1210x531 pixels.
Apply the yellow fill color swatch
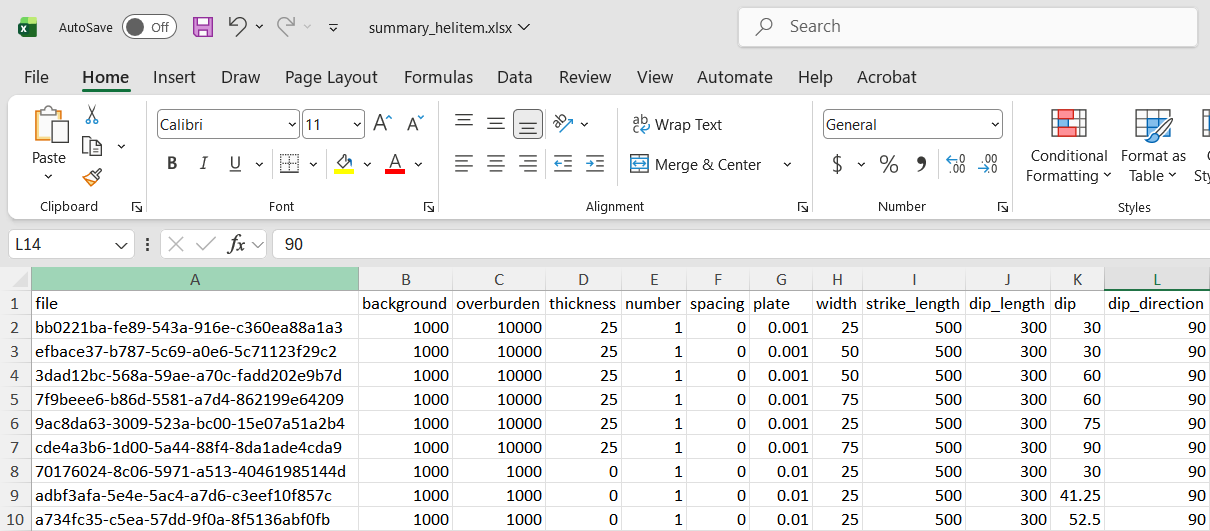(x=344, y=164)
